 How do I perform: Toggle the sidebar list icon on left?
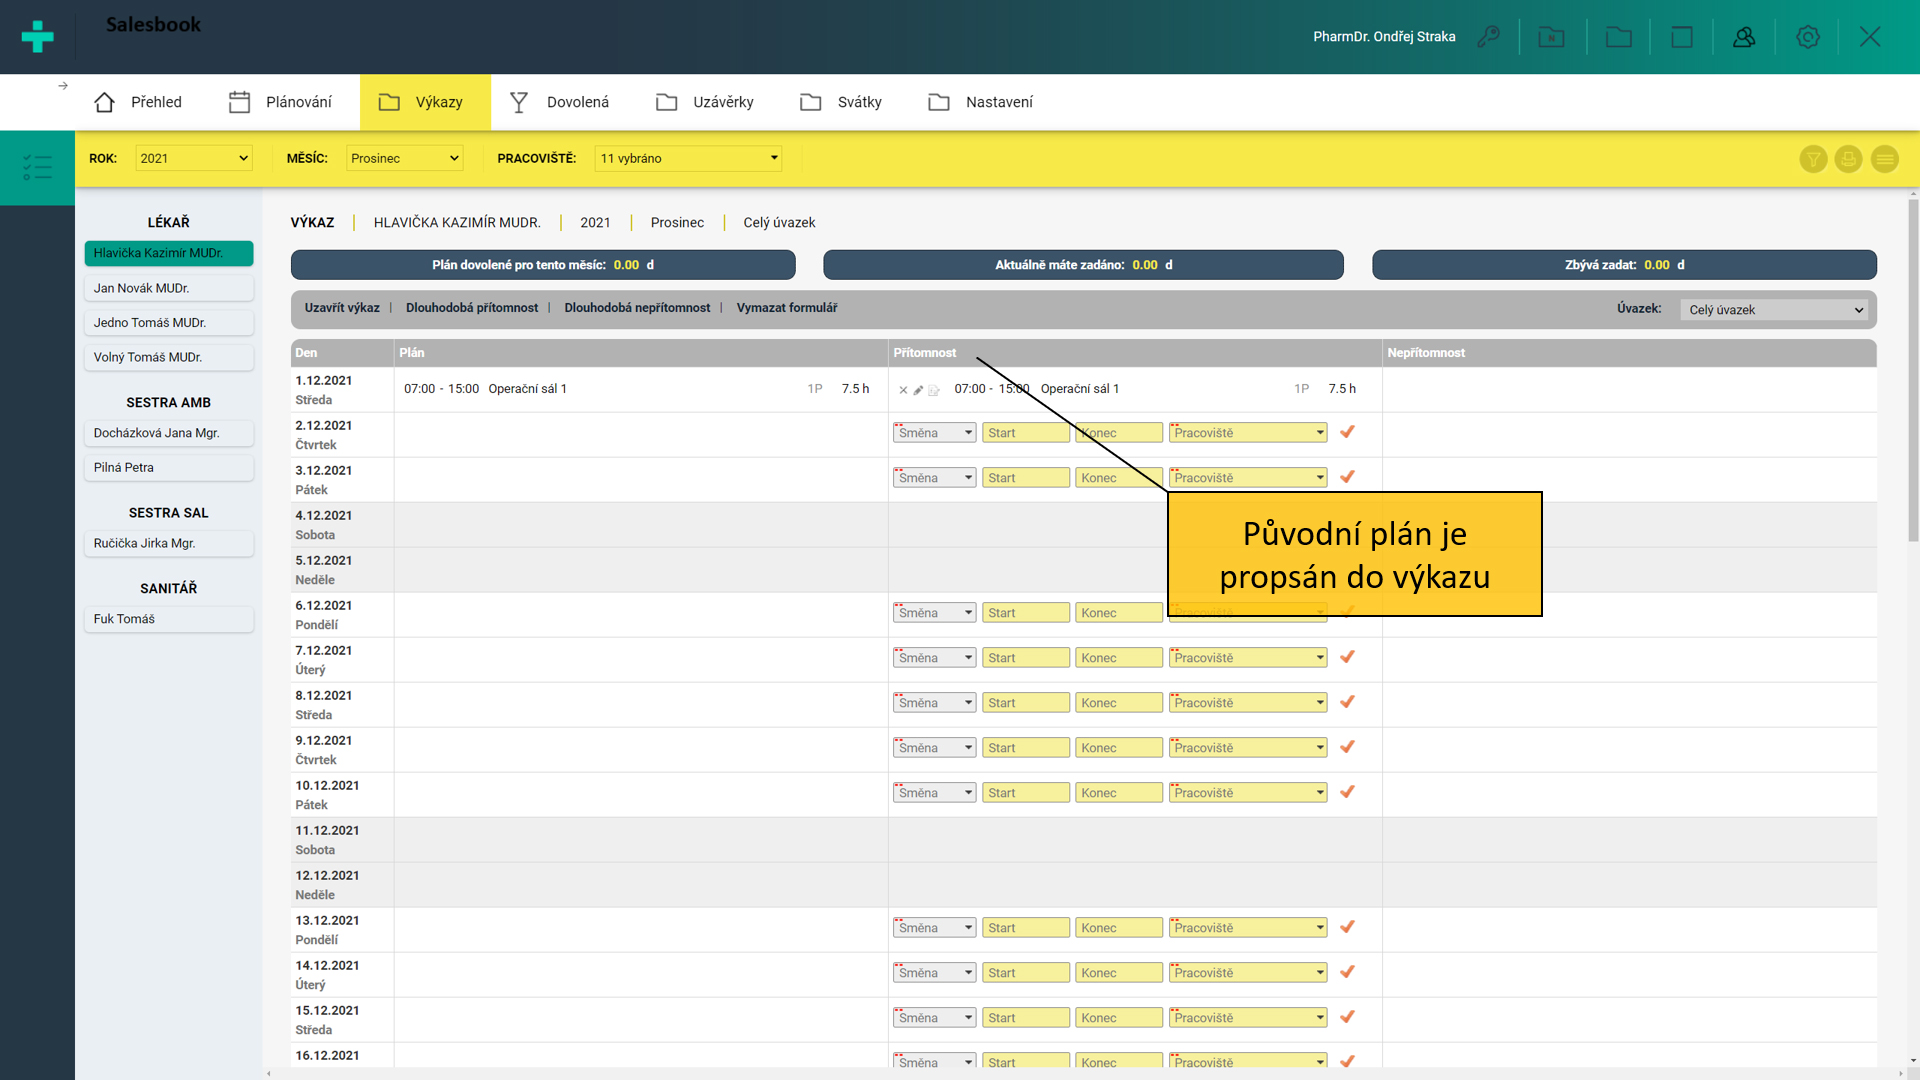37,167
